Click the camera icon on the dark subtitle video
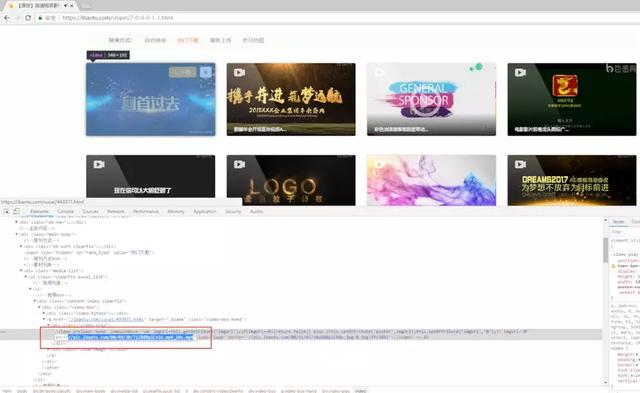 pyautogui.click(x=99, y=164)
